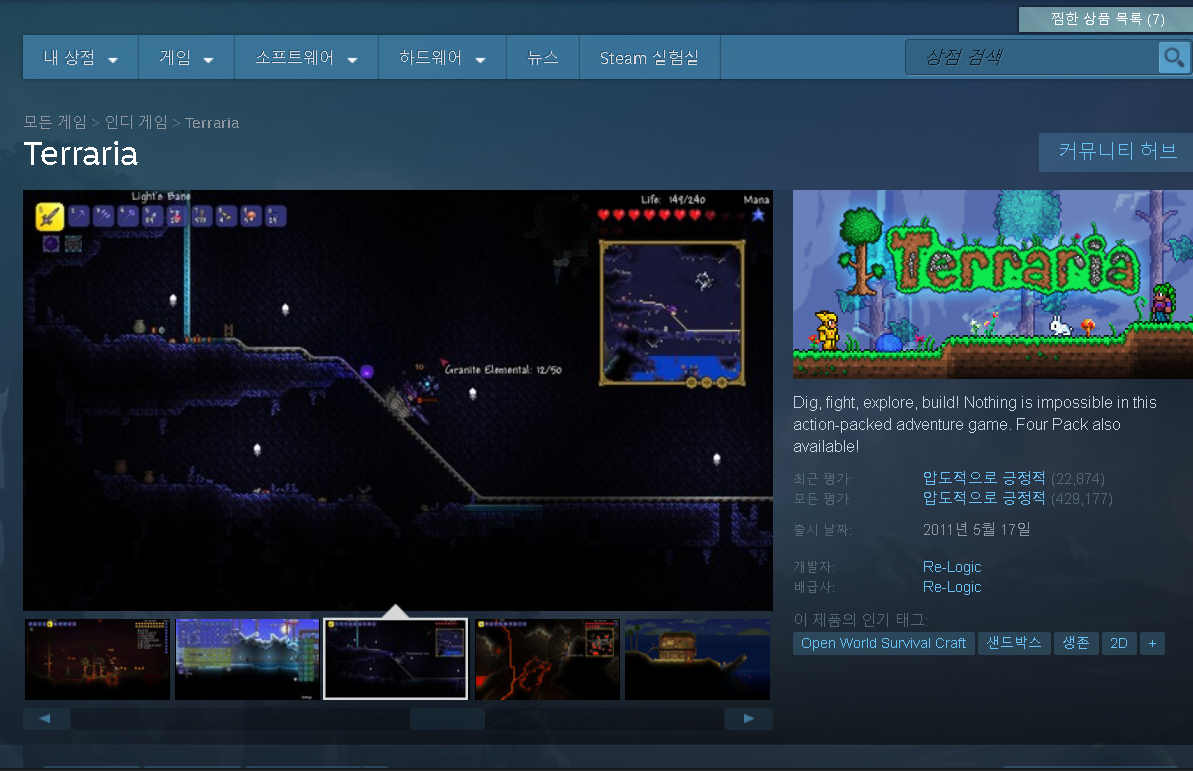Click the 2011년 5월 17일 release date text

point(976,530)
